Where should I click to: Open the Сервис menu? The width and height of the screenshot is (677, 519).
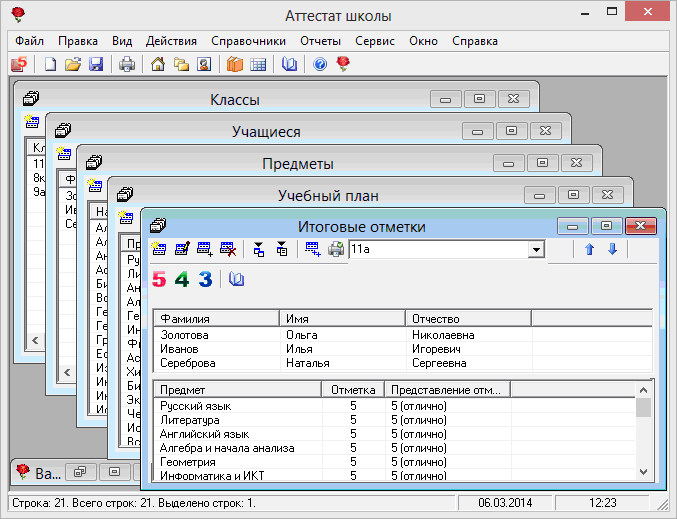point(374,41)
